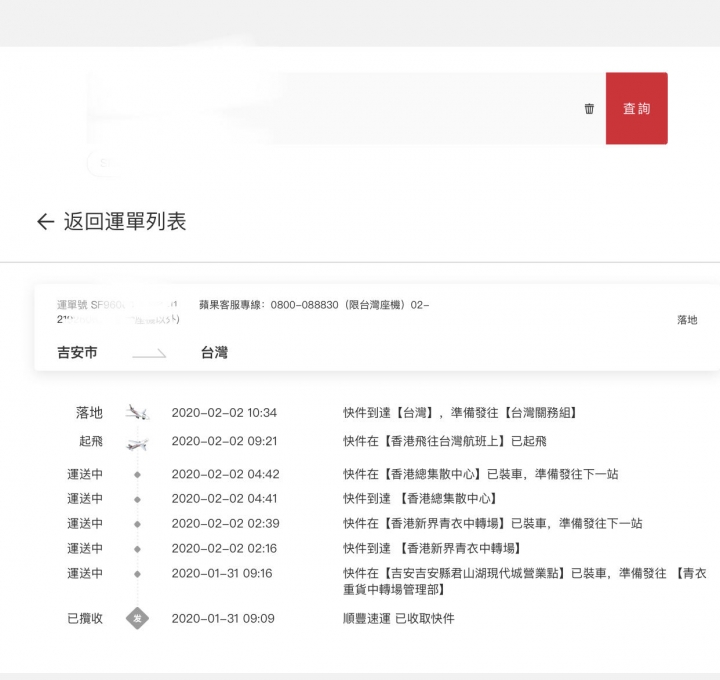This screenshot has width=720, height=680.
Task: Click 快件到達【香港新界青衣中轉場】 description
Action: point(432,549)
